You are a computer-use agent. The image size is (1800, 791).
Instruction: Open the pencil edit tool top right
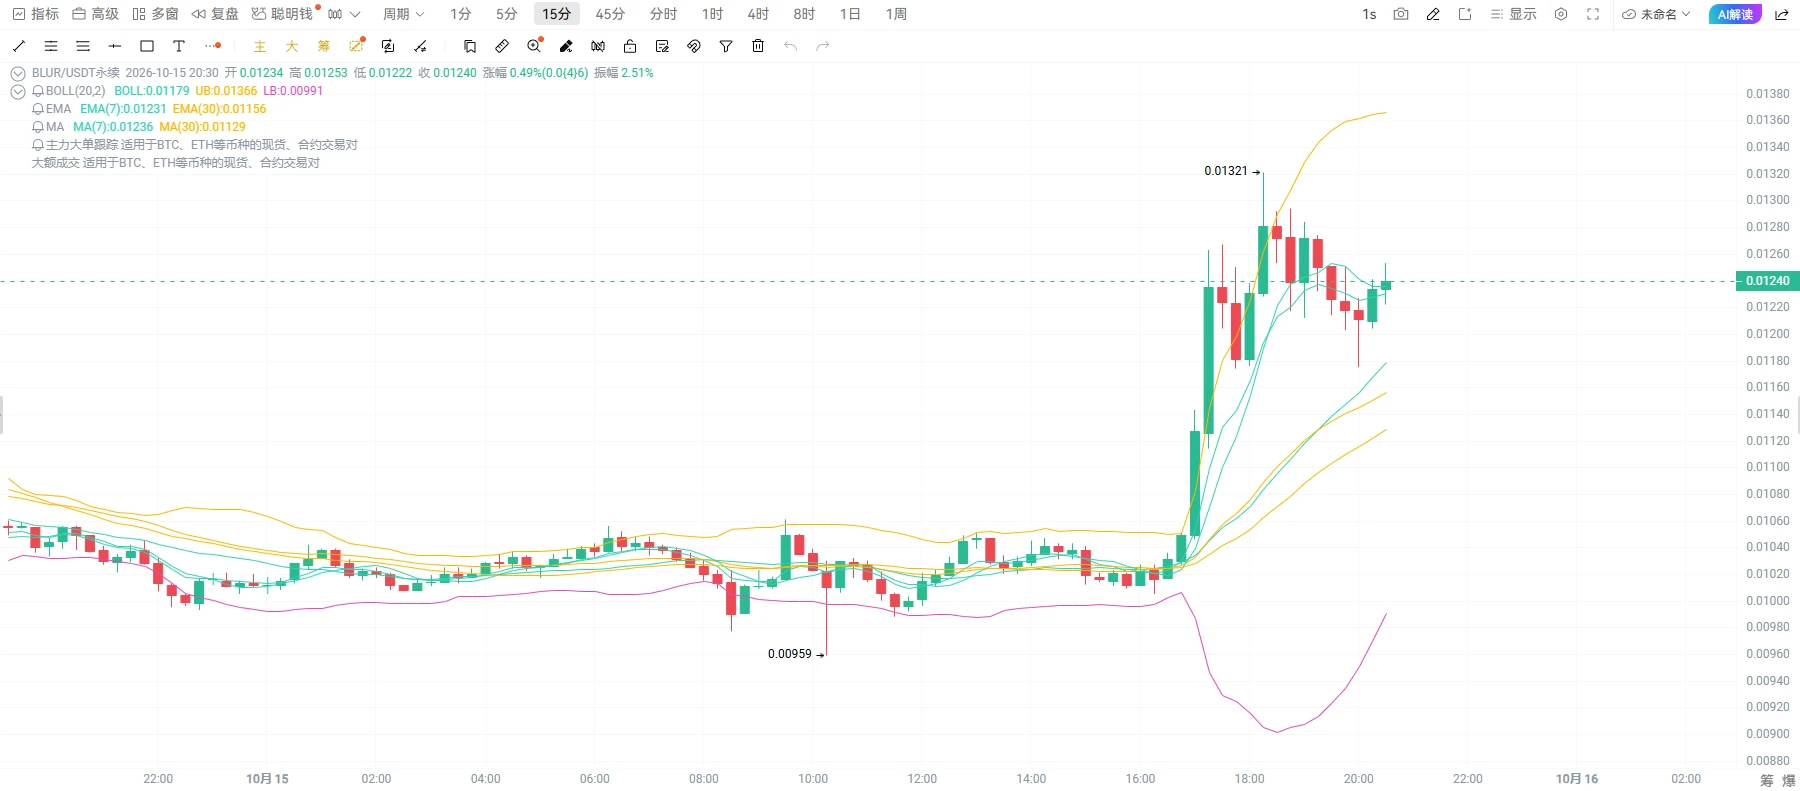(x=1433, y=14)
